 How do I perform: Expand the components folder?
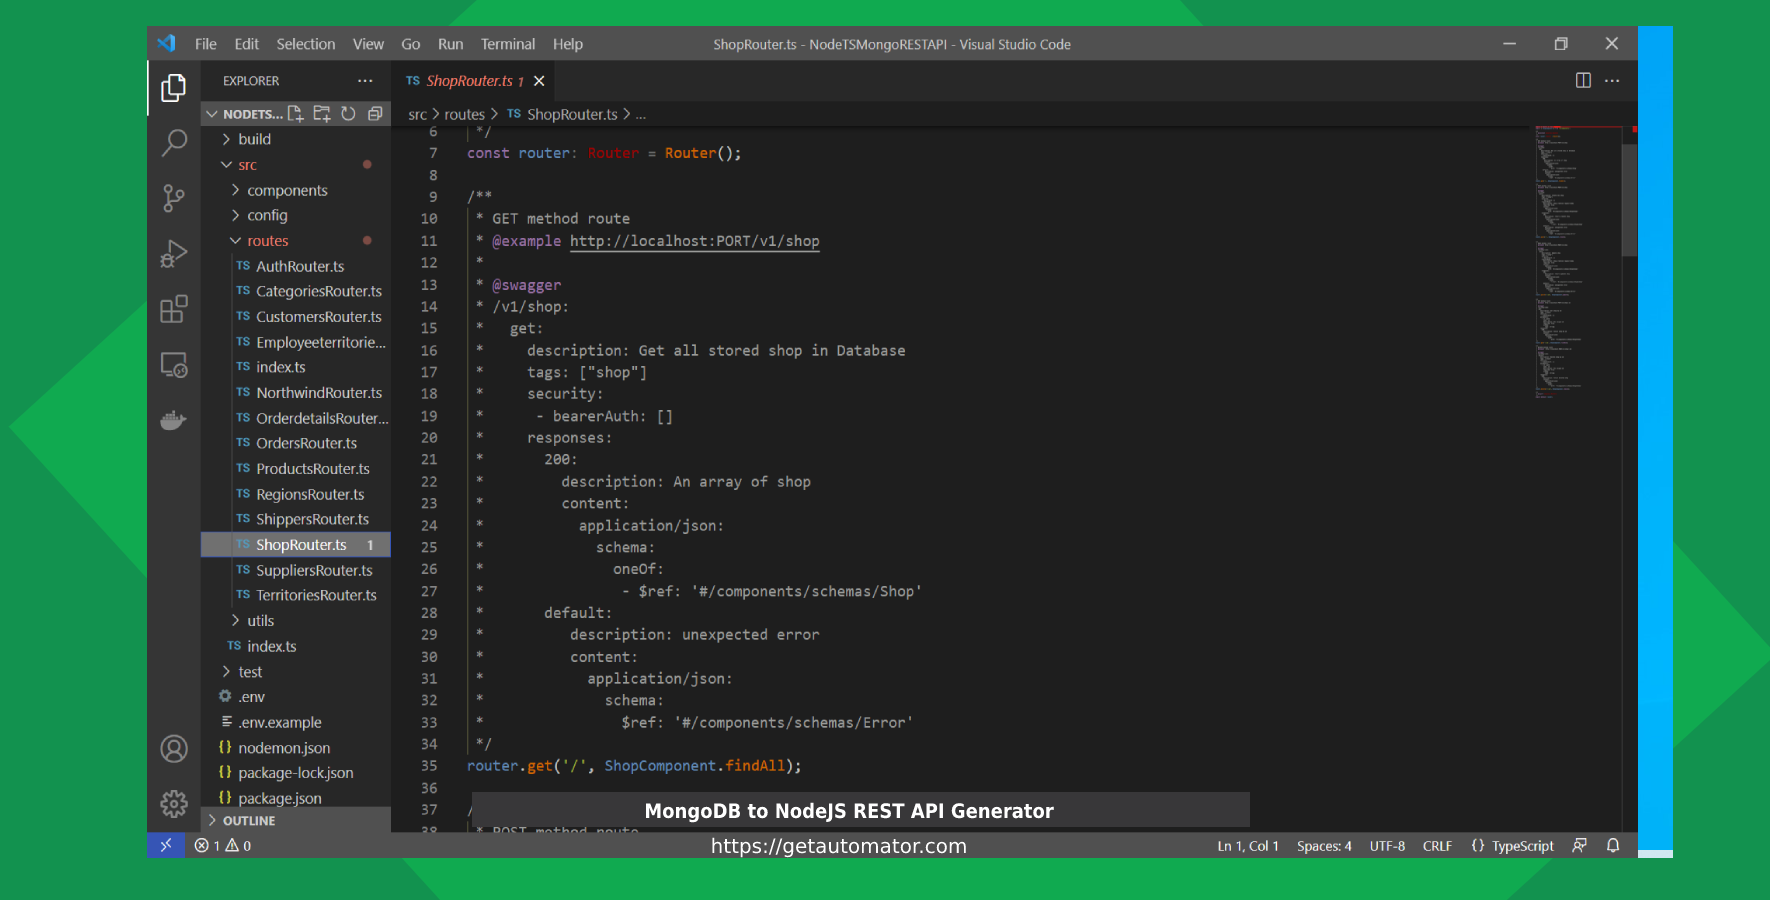(x=287, y=190)
